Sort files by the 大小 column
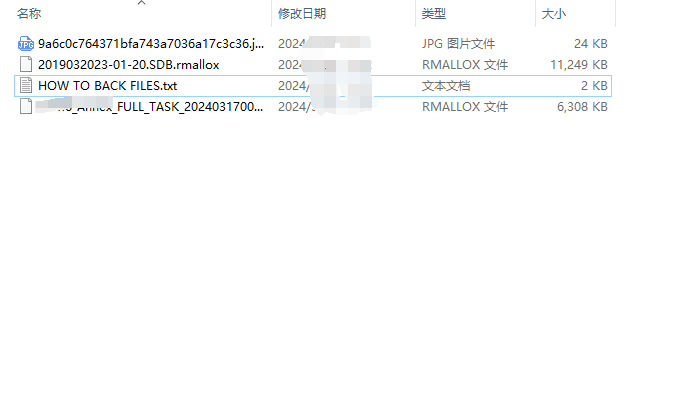The width and height of the screenshot is (684, 408). pos(554,14)
